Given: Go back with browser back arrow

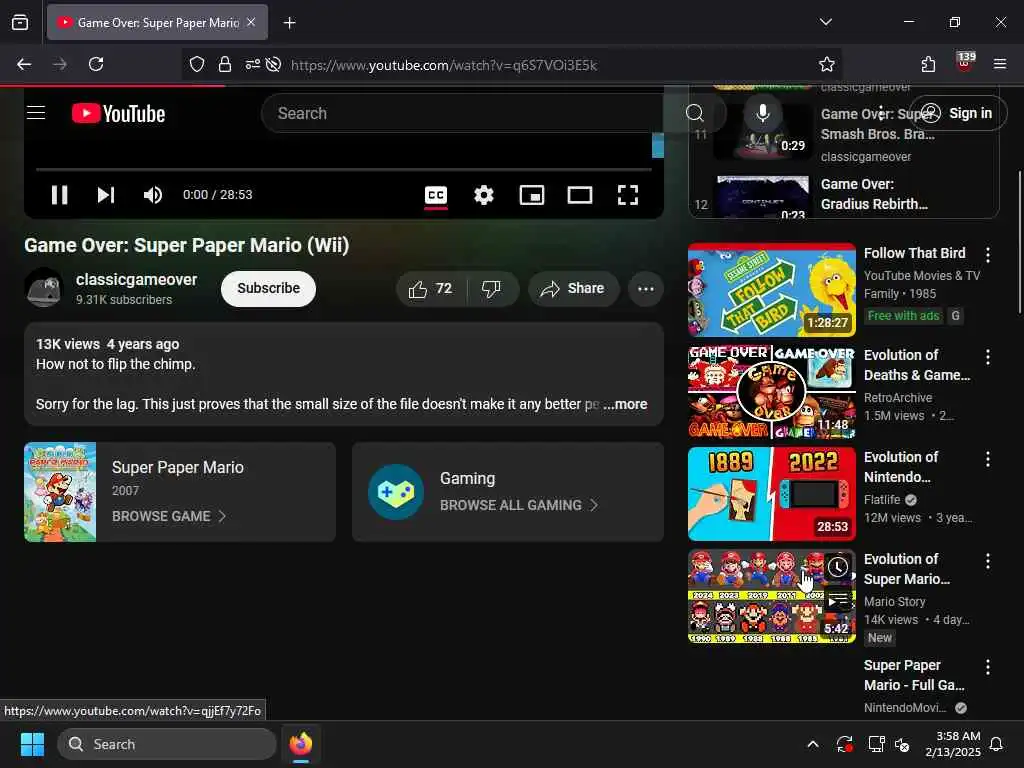Looking at the screenshot, I should [x=24, y=64].
